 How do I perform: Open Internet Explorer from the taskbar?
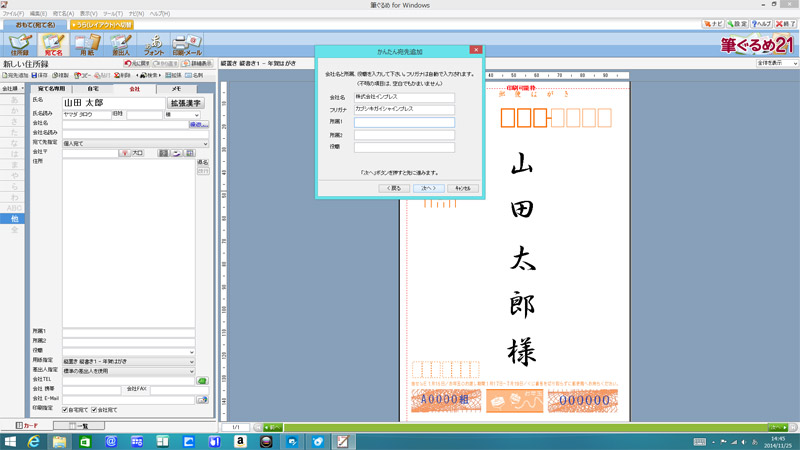[x=34, y=441]
